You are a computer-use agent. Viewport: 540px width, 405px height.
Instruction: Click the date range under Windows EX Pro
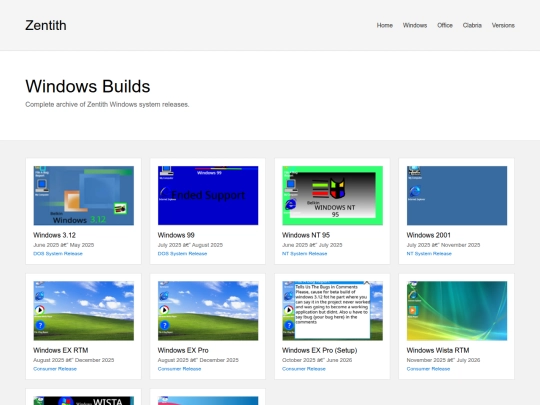pyautogui.click(x=198, y=360)
